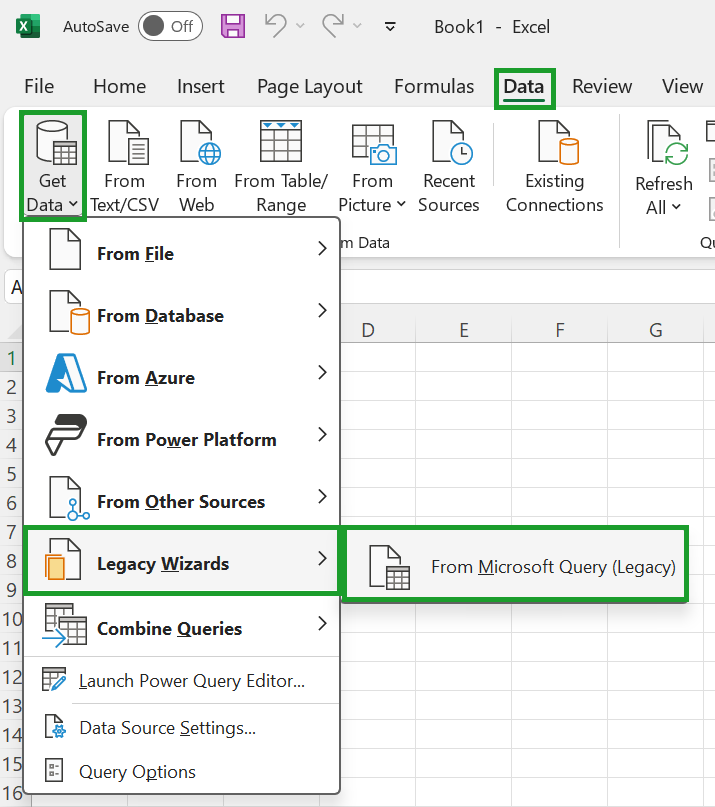
Task: Switch to the Formulas tab
Action: [x=433, y=87]
